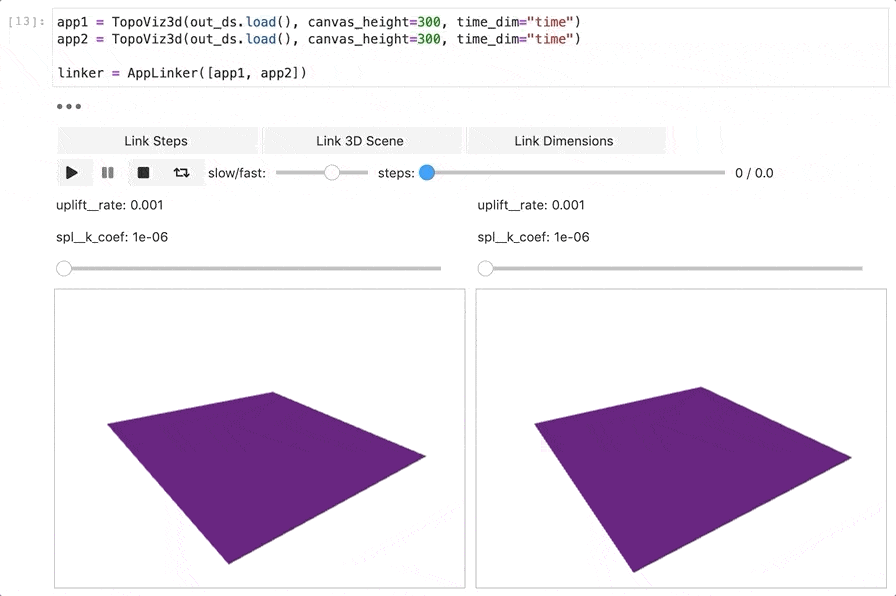Toggle loop/repeat playback
Image resolution: width=896 pixels, height=596 pixels.
182,173
